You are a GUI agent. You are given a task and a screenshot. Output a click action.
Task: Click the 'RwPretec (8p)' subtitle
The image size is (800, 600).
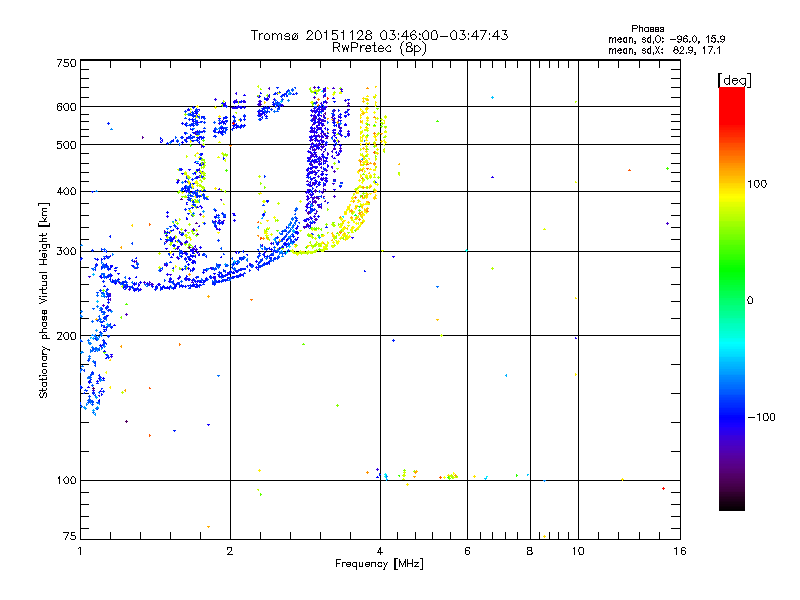[379, 48]
